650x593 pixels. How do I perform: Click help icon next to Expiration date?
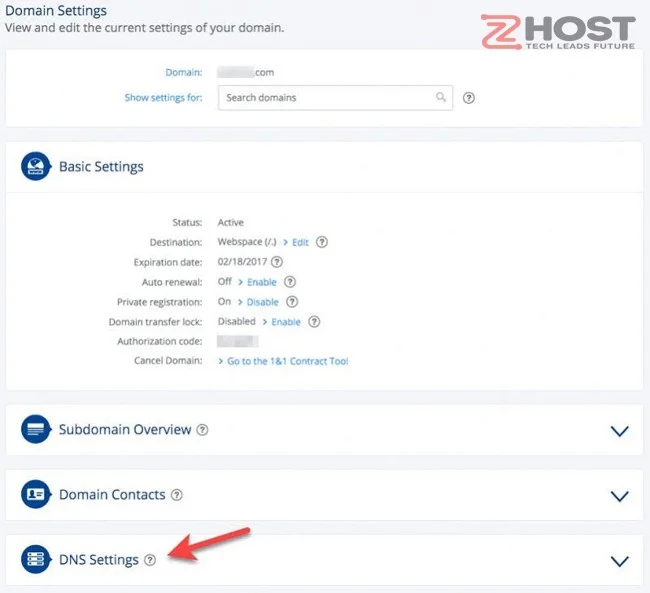tap(277, 262)
